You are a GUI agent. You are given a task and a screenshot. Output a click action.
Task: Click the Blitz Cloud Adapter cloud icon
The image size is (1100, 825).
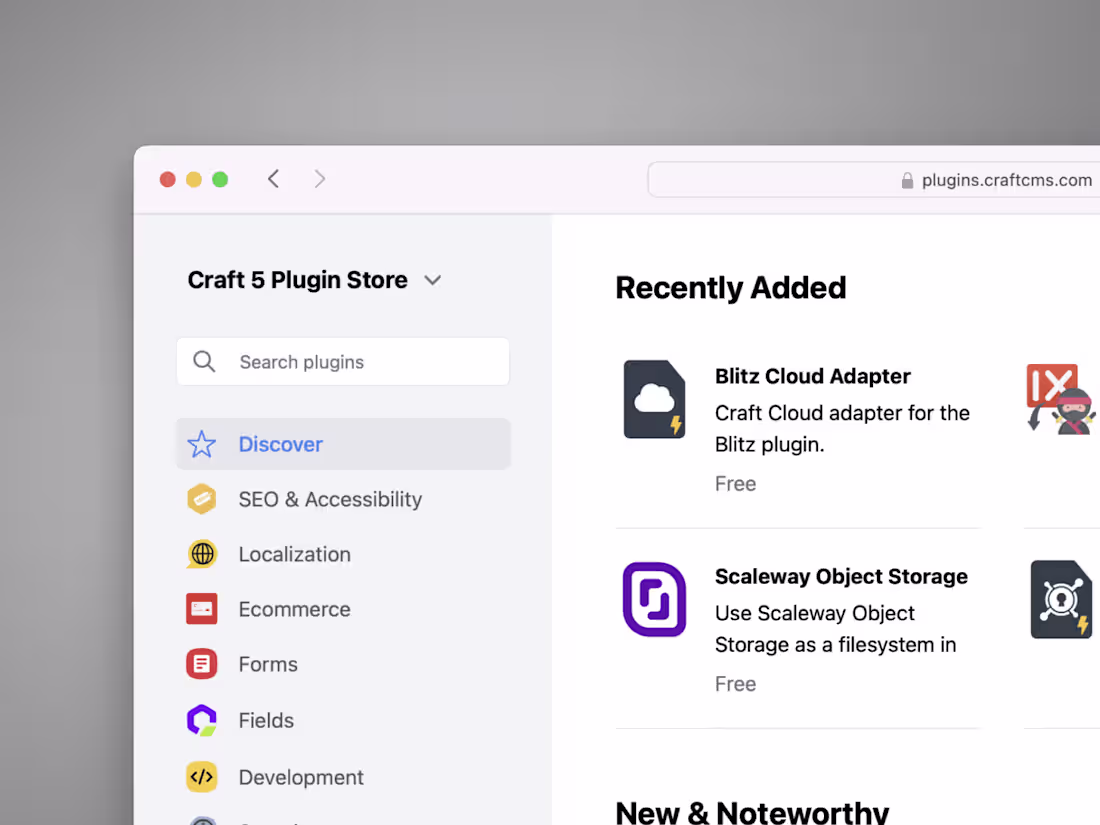(655, 398)
